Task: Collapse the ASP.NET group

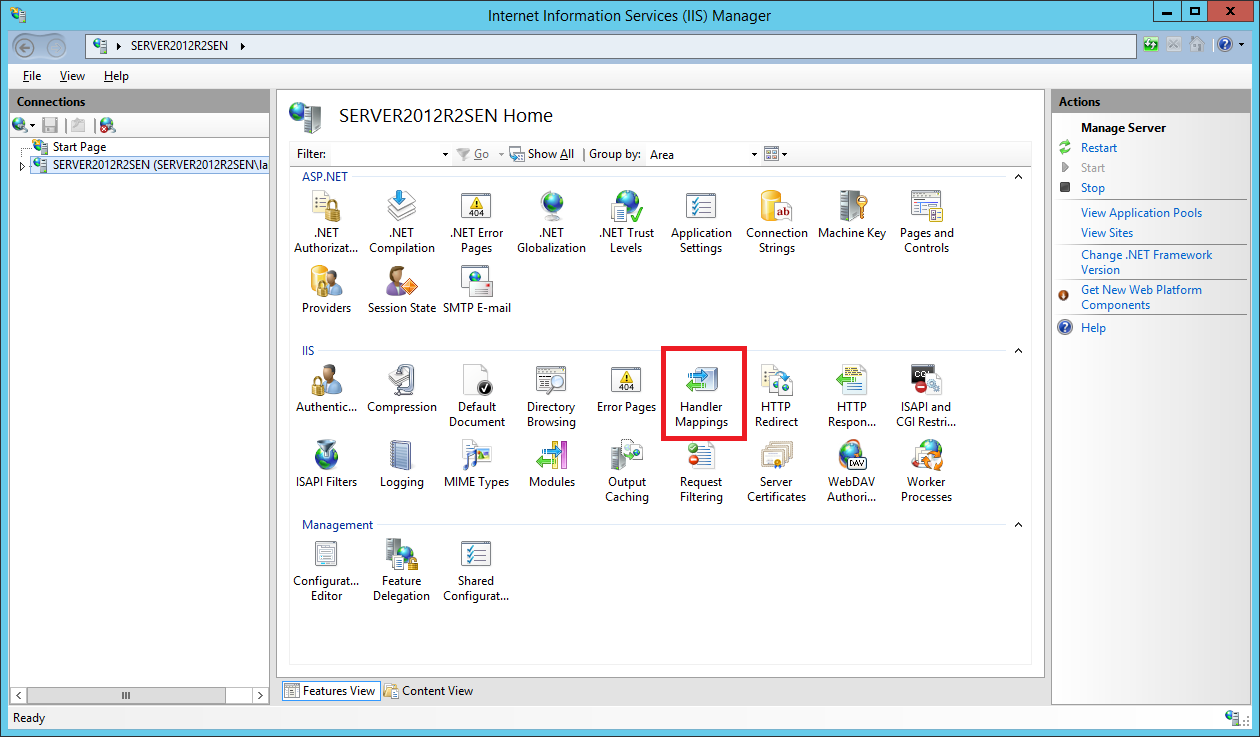Action: coord(1018,176)
